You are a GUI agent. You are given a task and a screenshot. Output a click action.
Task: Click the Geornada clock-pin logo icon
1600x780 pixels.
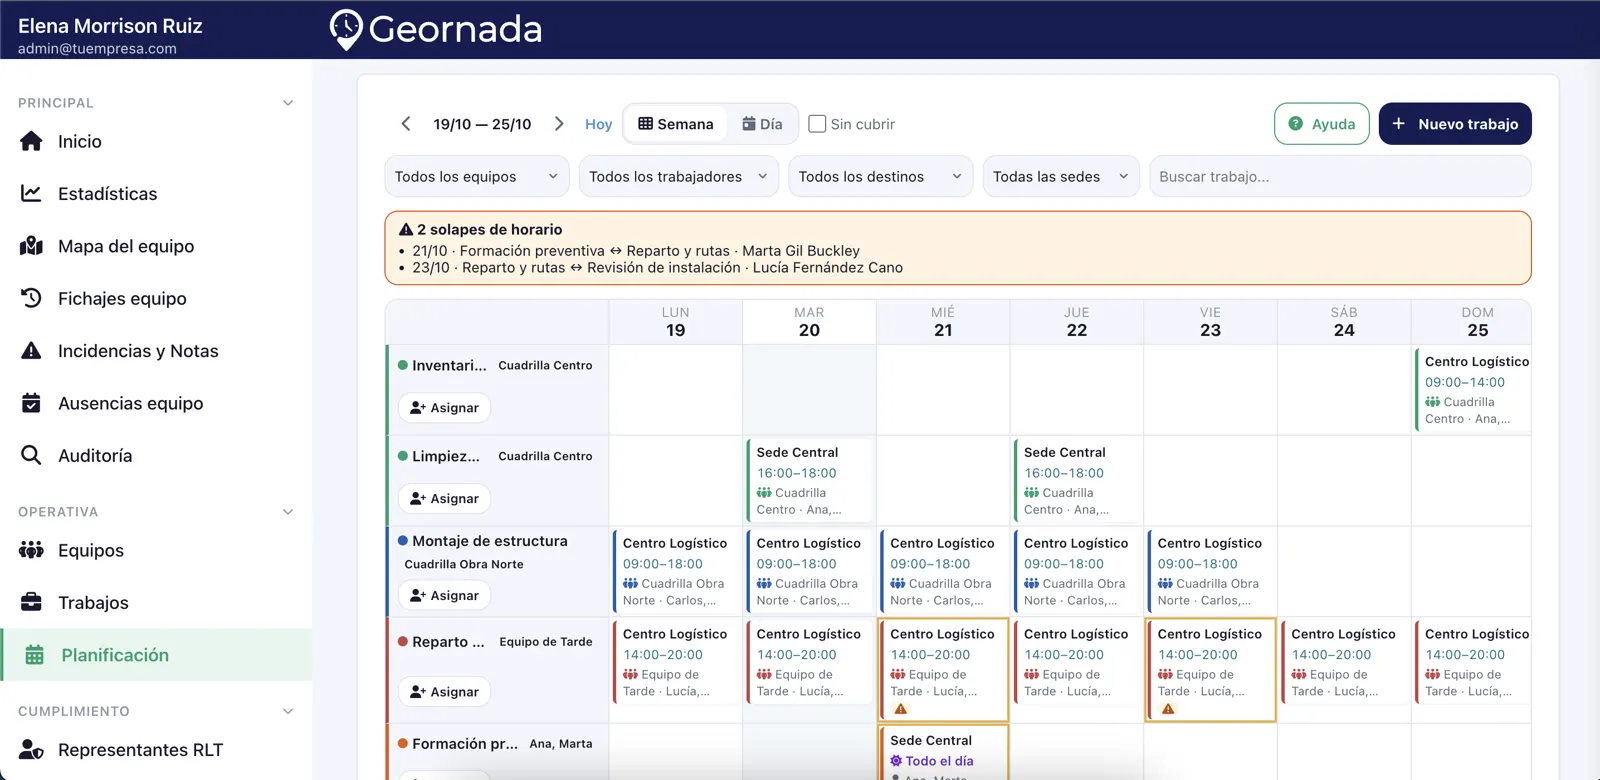point(346,29)
